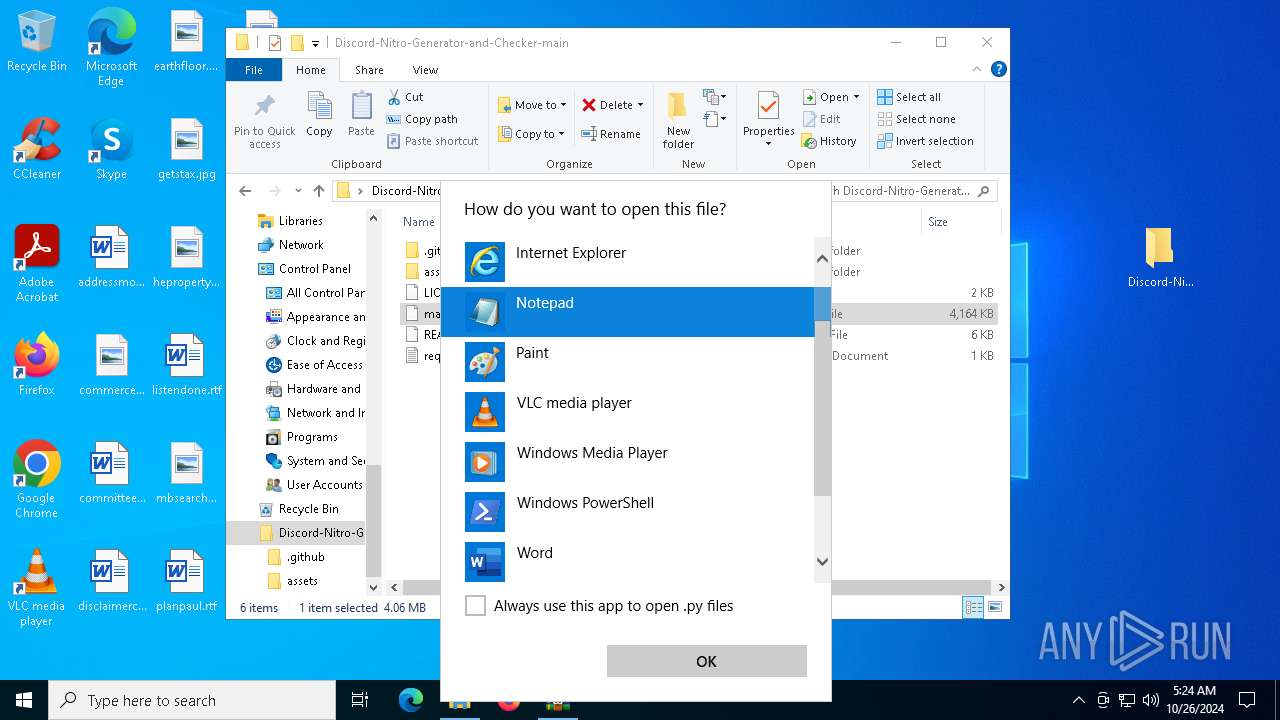The height and width of the screenshot is (720, 1280).
Task: Select .github folder in navigation tree
Action: click(x=305, y=557)
